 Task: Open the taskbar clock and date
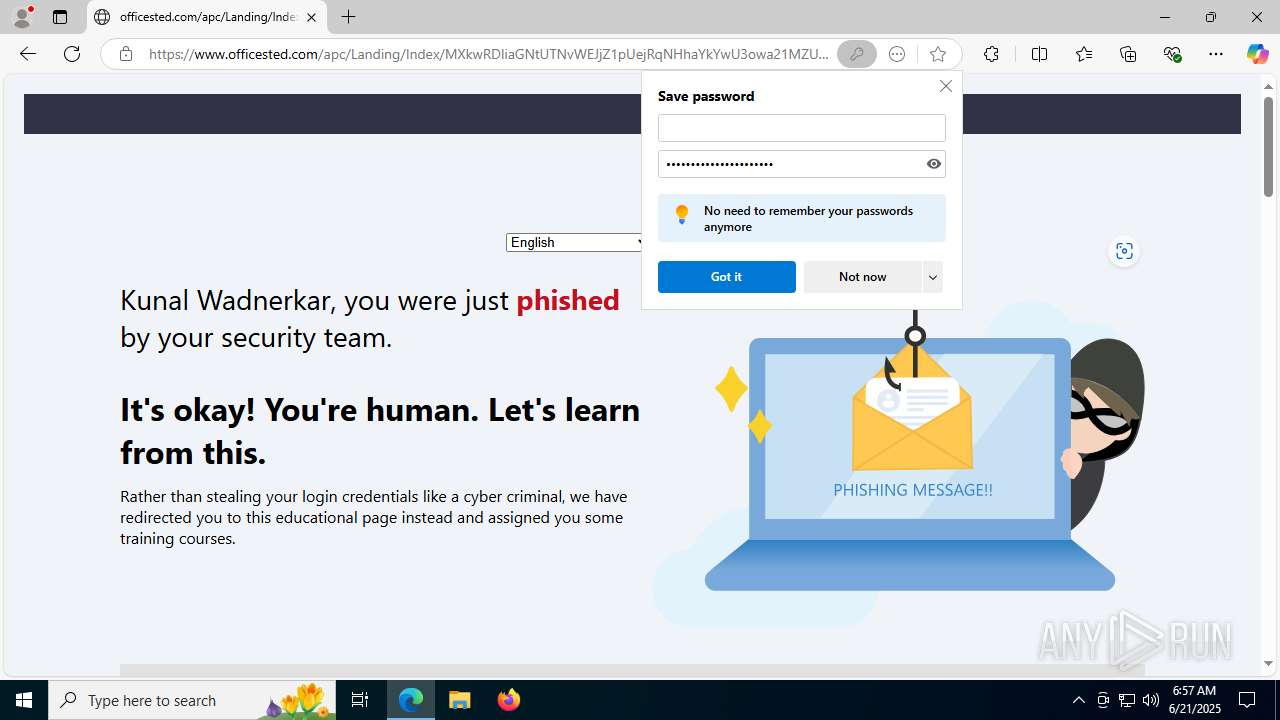point(1194,700)
